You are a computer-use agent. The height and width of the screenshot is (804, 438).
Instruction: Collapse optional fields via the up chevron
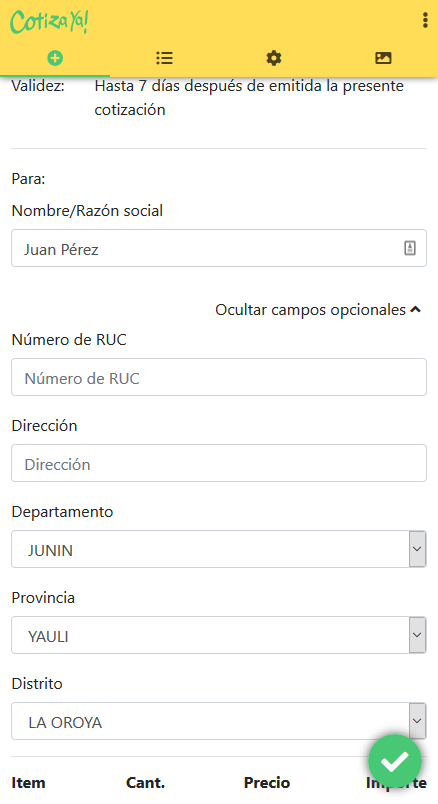point(416,309)
